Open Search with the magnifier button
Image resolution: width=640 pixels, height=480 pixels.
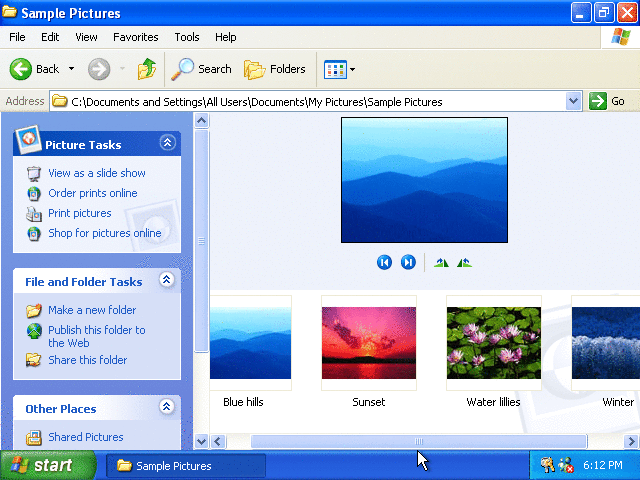click(x=201, y=69)
